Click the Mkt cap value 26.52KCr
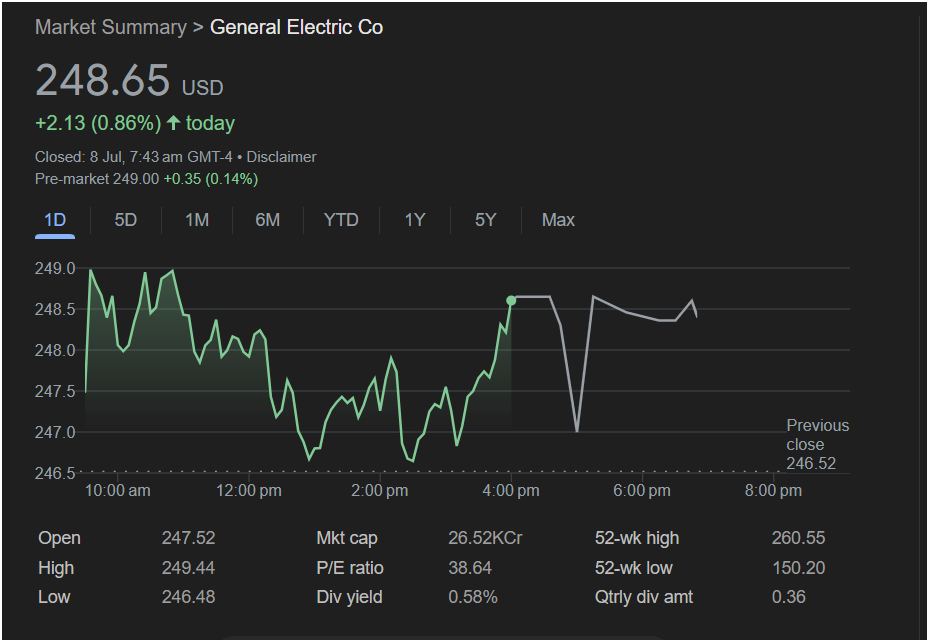 [x=485, y=538]
